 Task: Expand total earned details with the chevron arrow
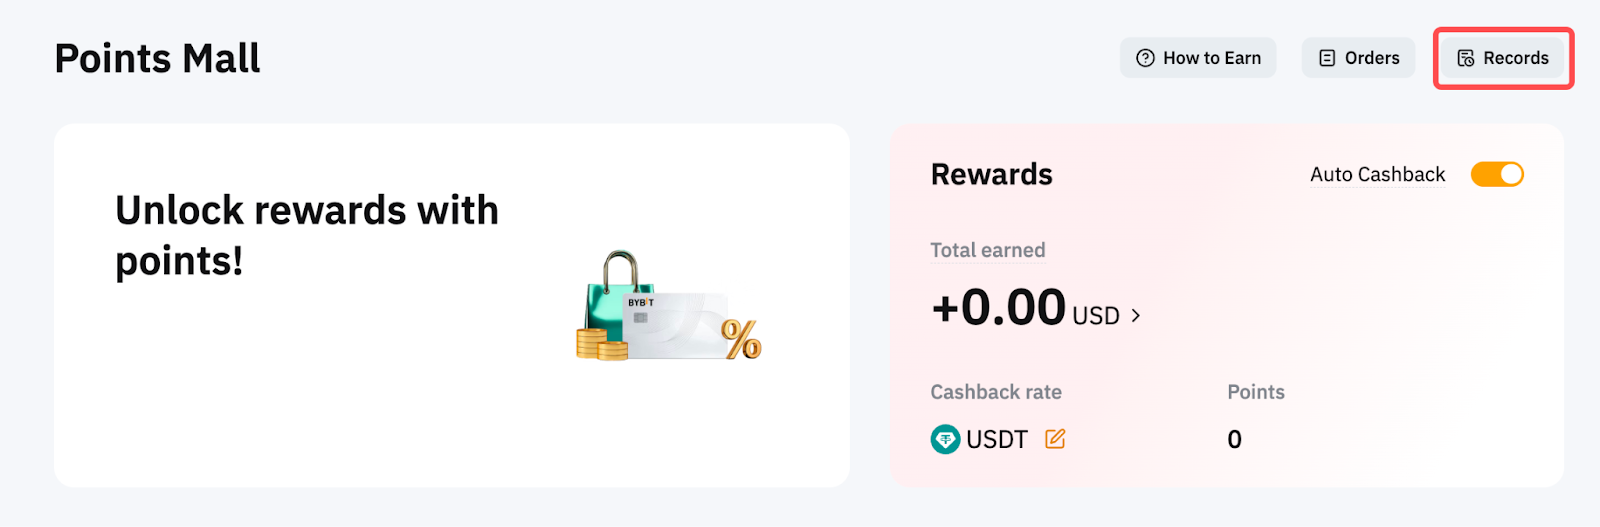tap(1136, 316)
